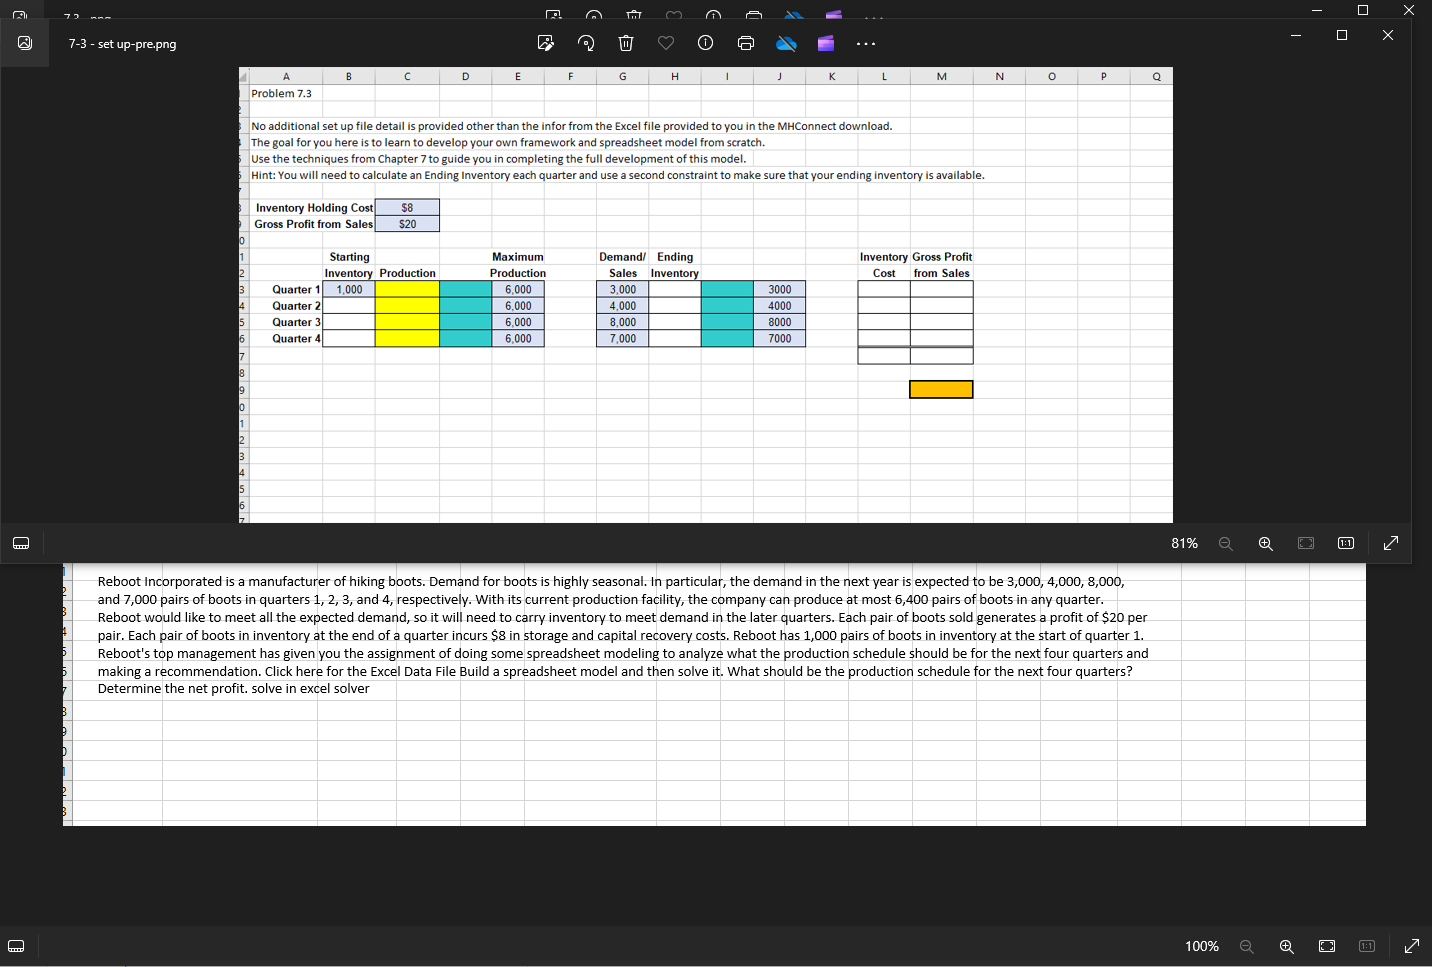The height and width of the screenshot is (967, 1432).
Task: Click the spreadsheet column letter "Q" header
Action: [1156, 76]
